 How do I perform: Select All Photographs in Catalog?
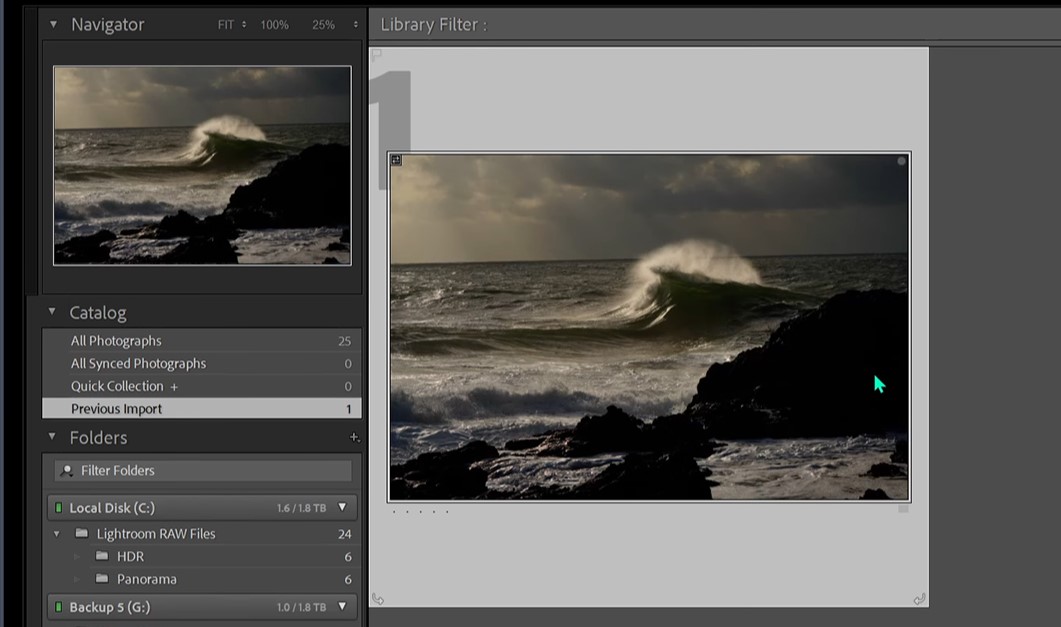[x=202, y=341]
